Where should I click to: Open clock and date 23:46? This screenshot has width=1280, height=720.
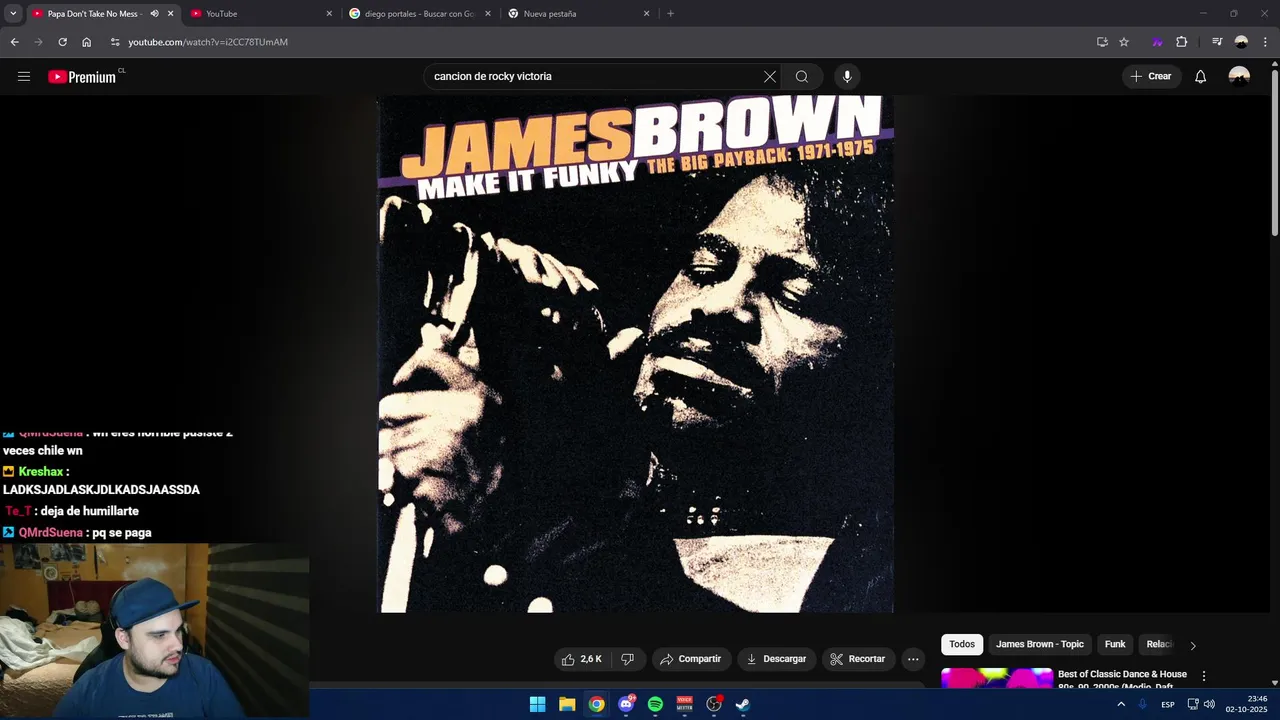point(1246,704)
